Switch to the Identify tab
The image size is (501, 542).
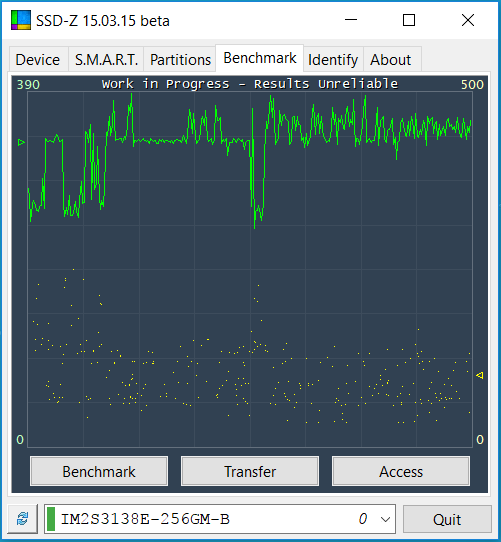coord(333,59)
